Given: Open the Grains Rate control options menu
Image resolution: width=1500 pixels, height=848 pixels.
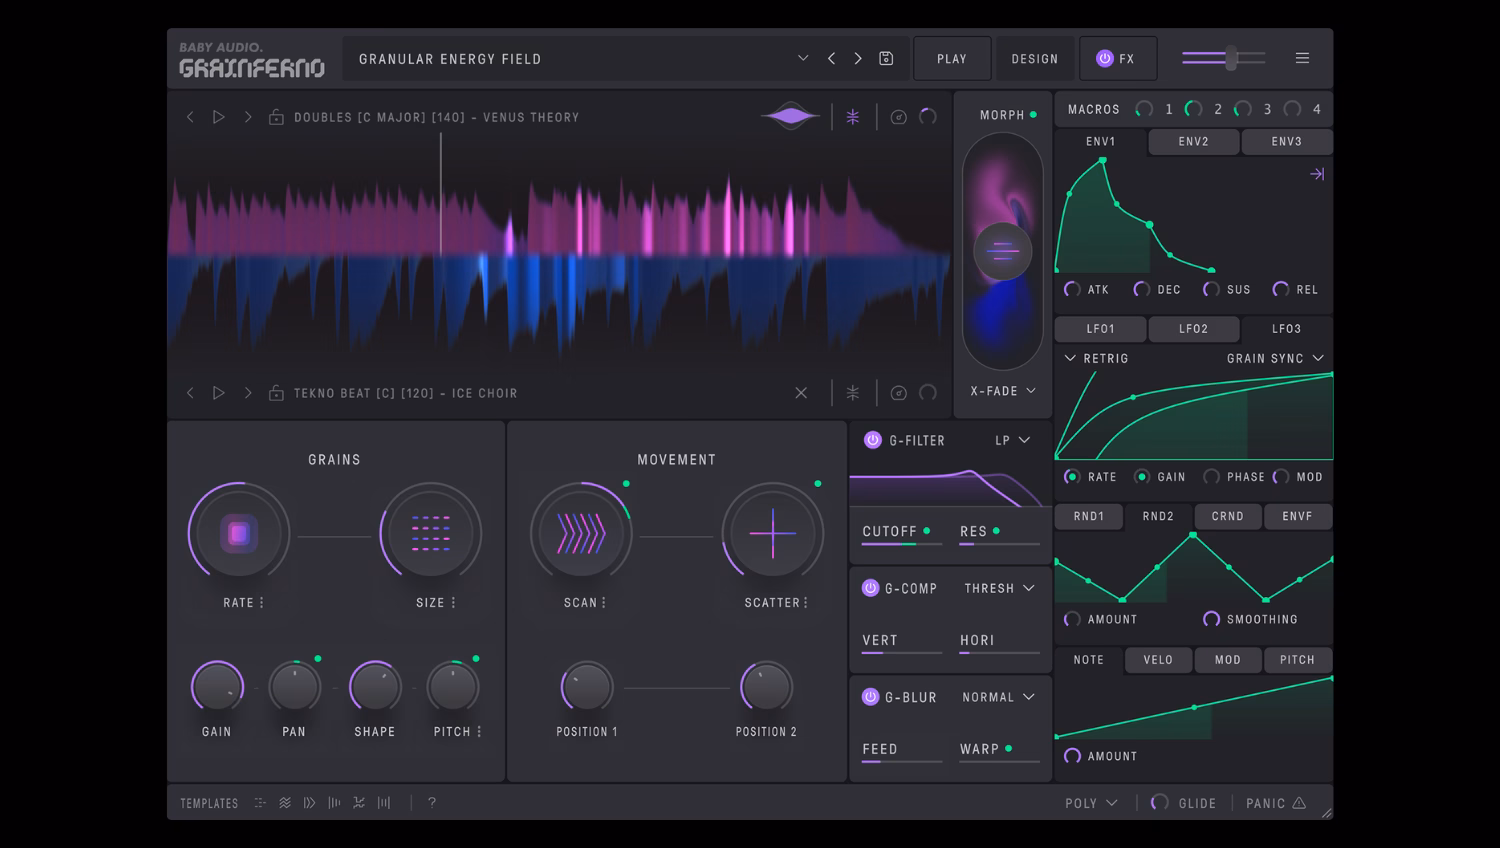Looking at the screenshot, I should (x=260, y=603).
